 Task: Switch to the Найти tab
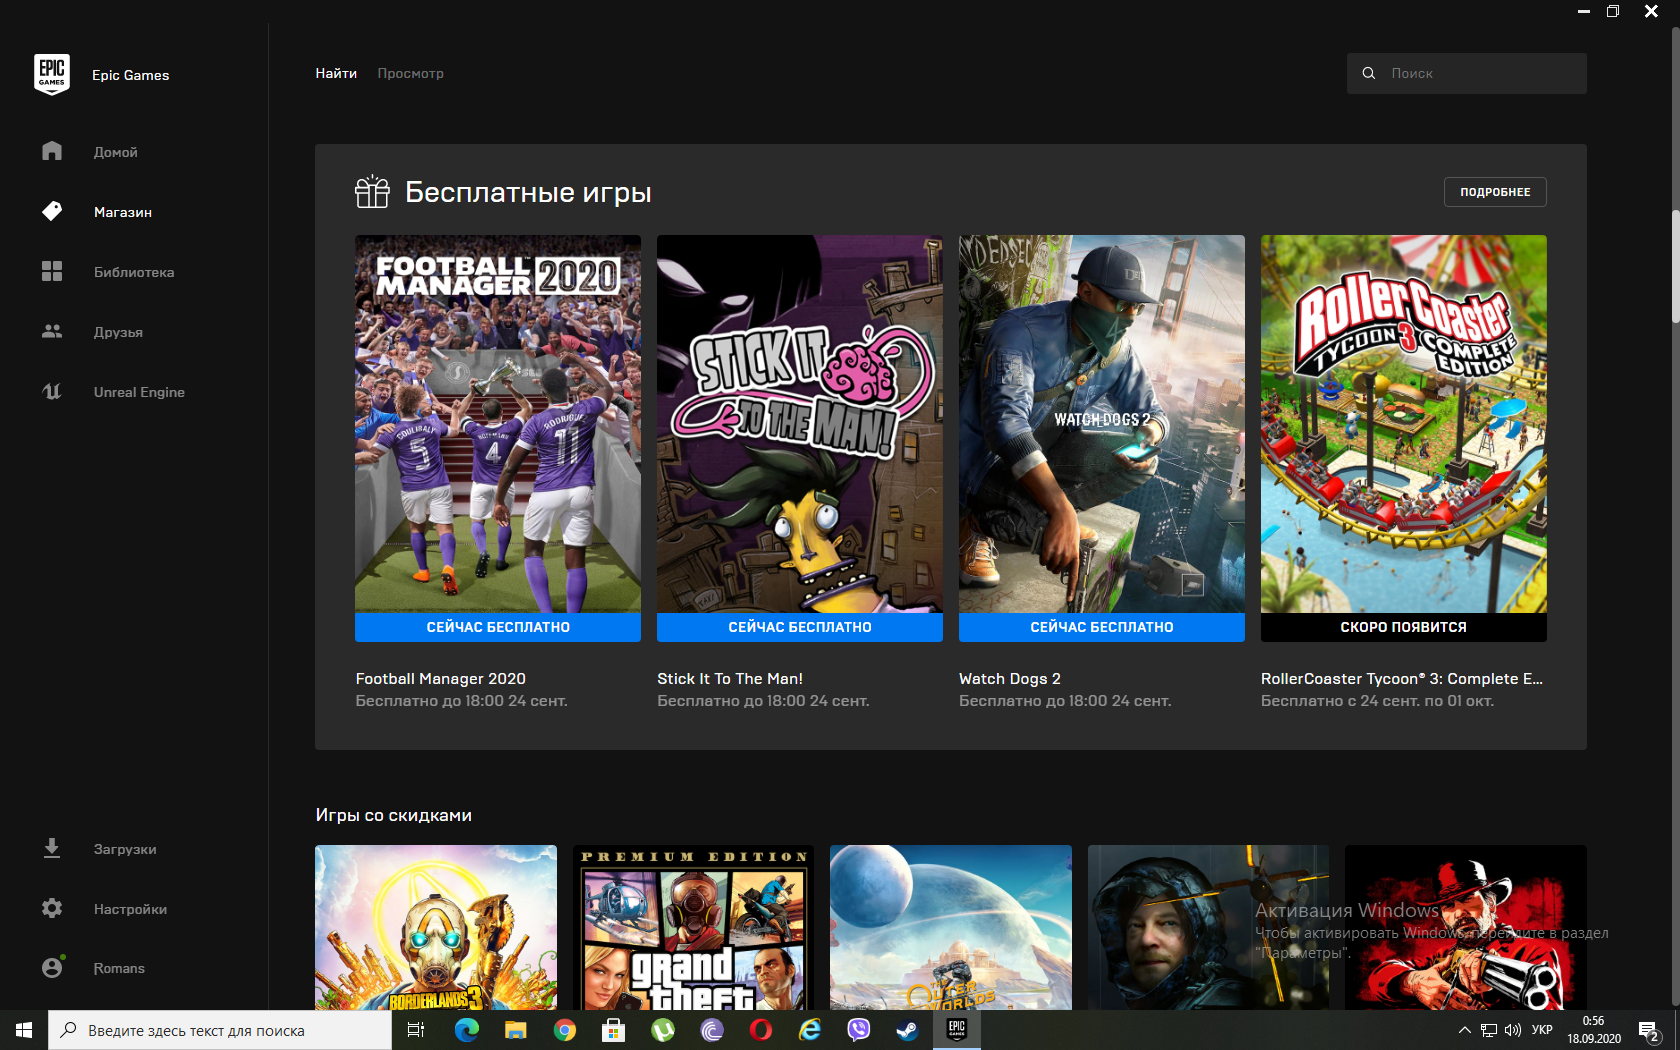click(336, 73)
